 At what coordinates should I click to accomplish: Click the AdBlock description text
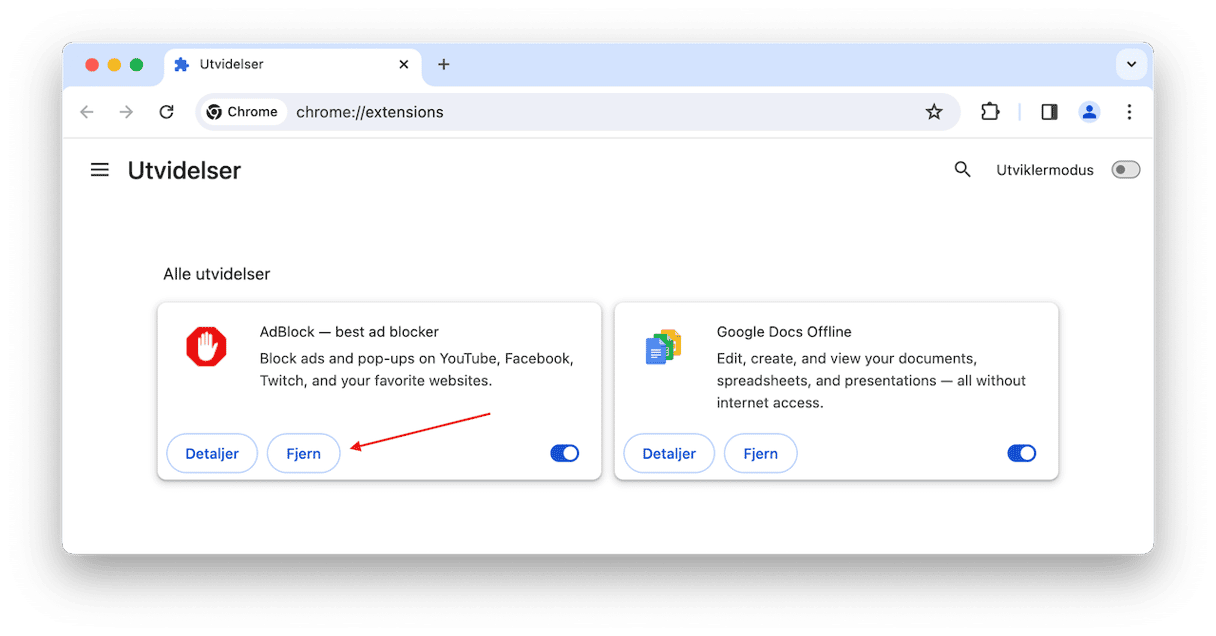coord(416,369)
